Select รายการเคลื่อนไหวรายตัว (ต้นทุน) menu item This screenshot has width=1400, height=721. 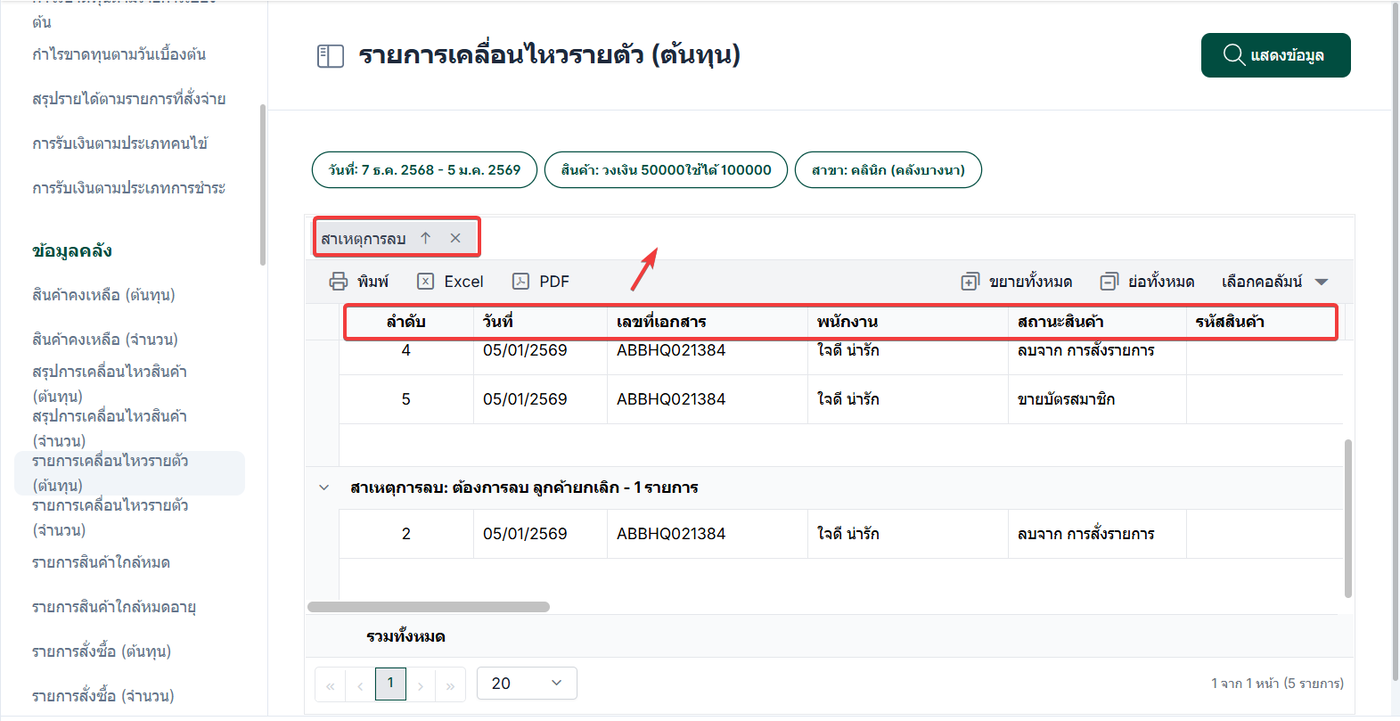coord(129,473)
